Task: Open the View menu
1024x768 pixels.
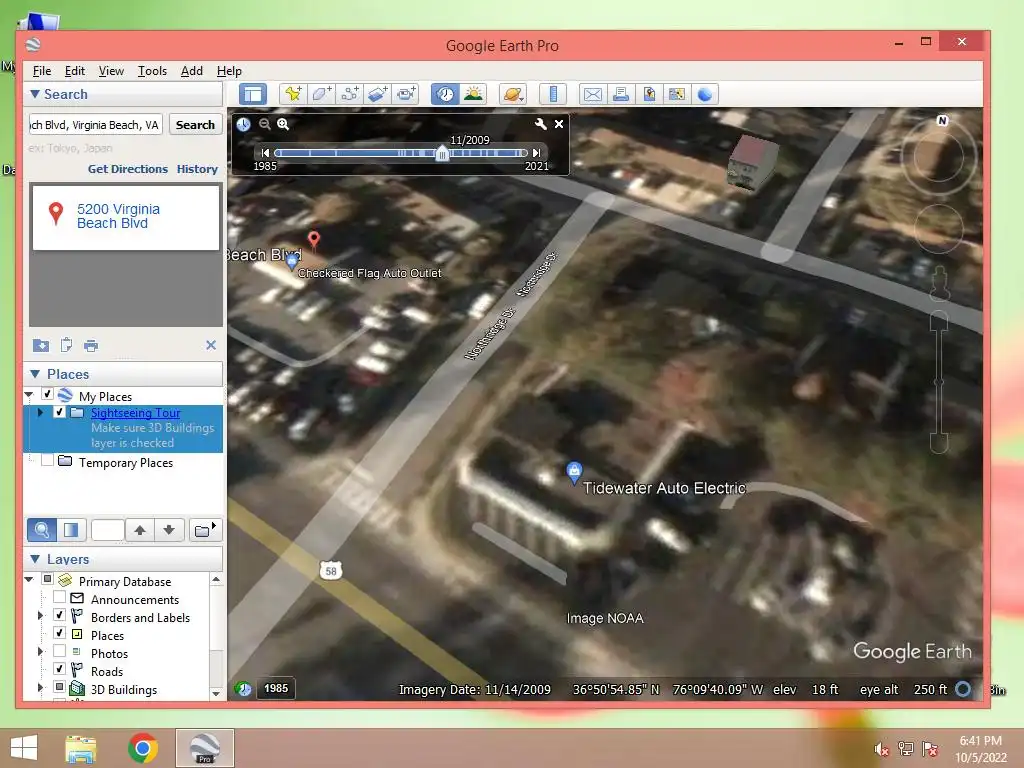Action: (x=111, y=71)
